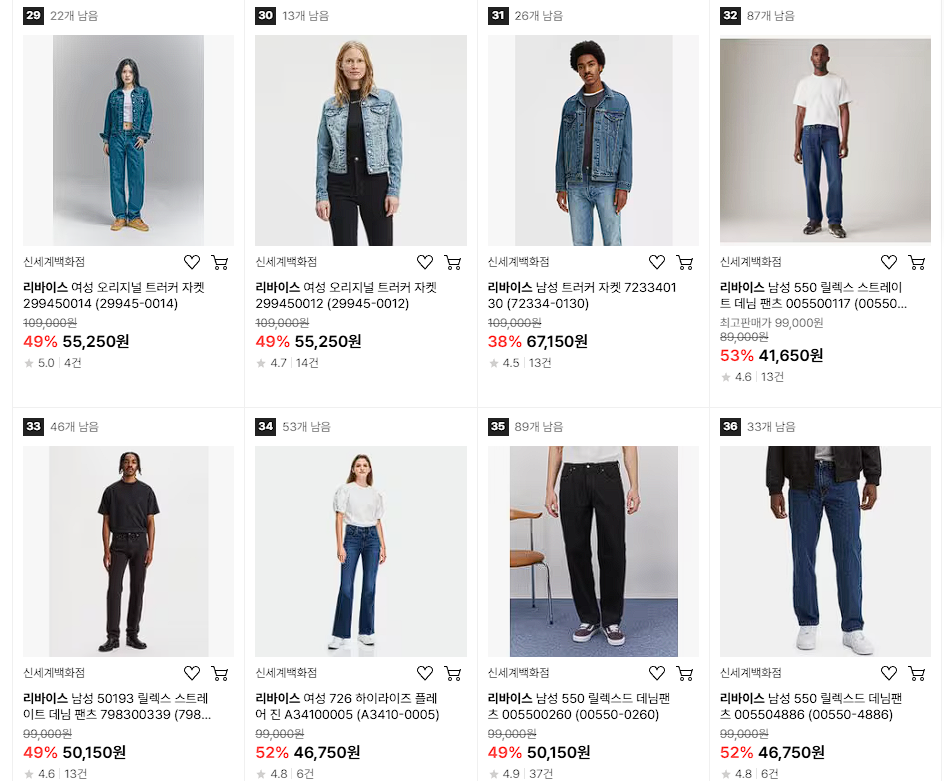
Task: Click 신세계백화점 store label above item 33
Action: coord(54,673)
